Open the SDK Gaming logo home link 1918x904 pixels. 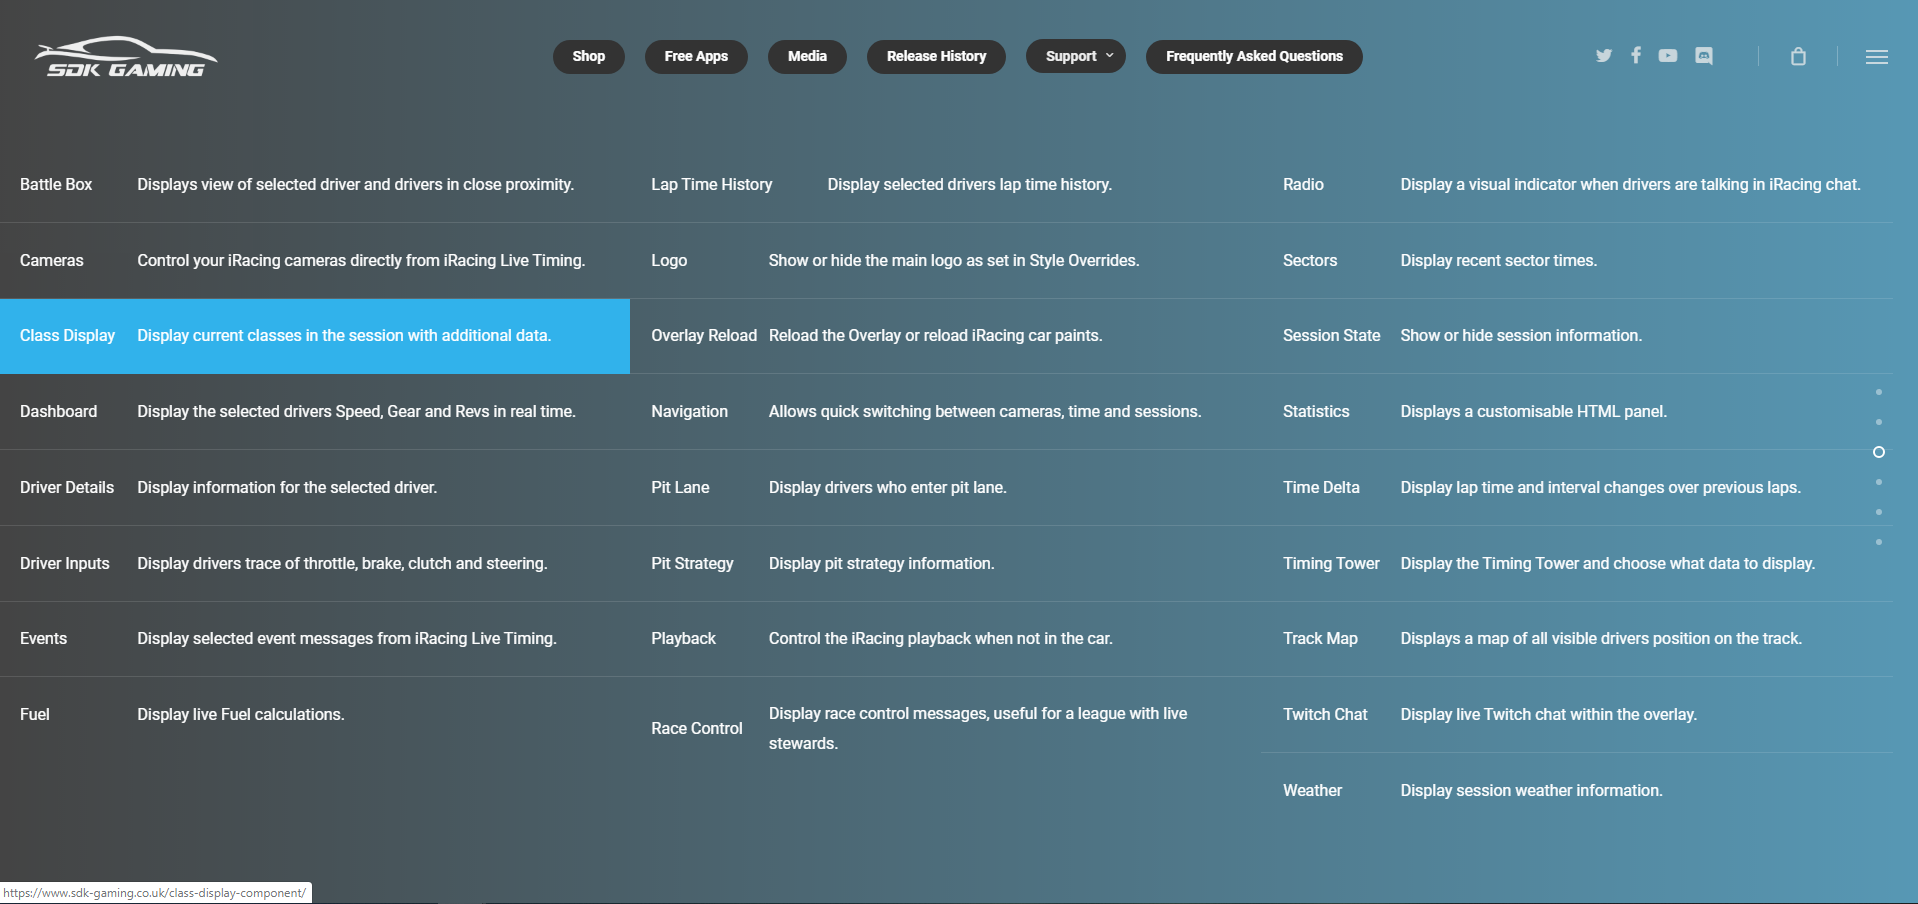coord(126,57)
